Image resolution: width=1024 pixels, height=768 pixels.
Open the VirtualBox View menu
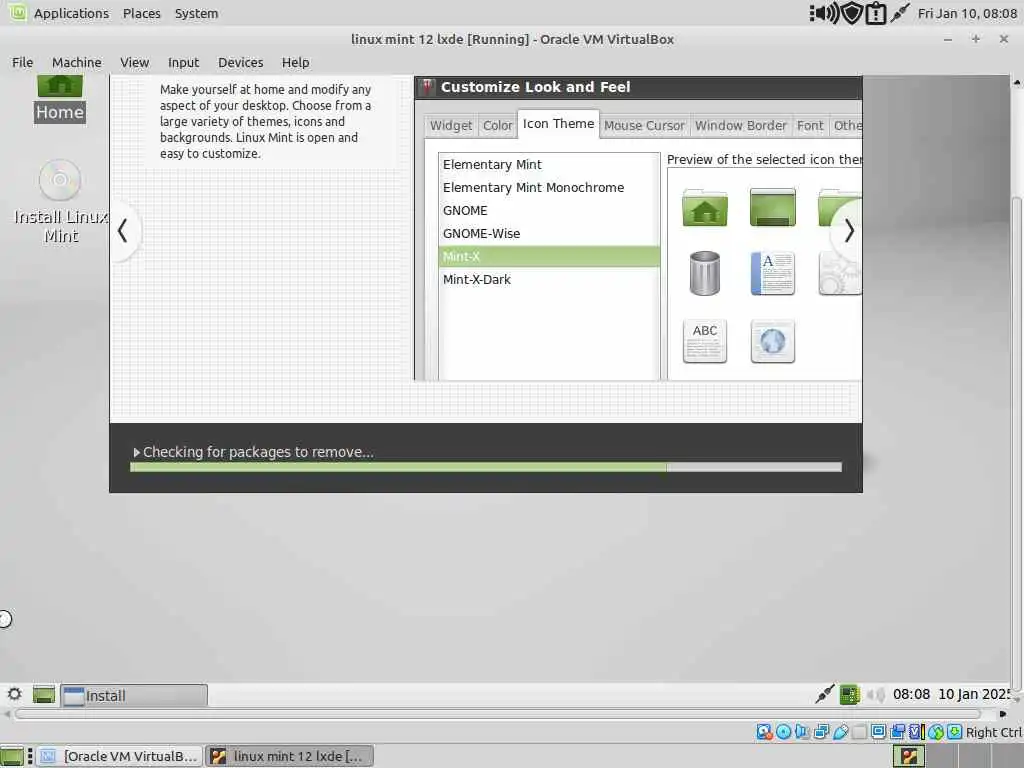pyautogui.click(x=135, y=63)
